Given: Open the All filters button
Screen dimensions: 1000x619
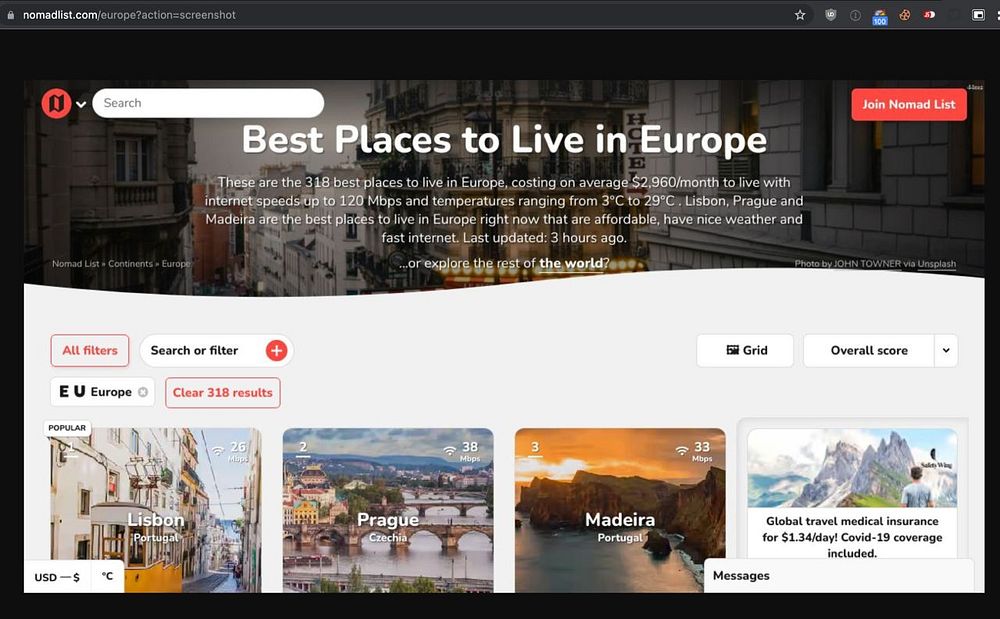Looking at the screenshot, I should tap(90, 351).
